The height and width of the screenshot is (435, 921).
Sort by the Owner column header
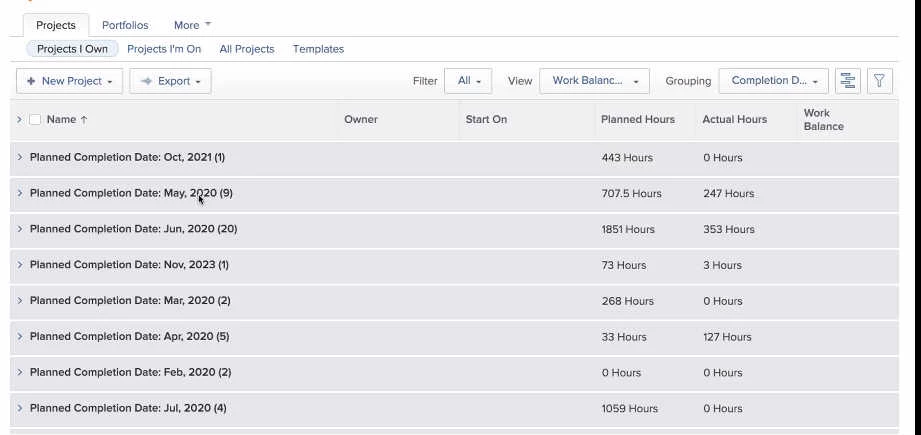[361, 120]
